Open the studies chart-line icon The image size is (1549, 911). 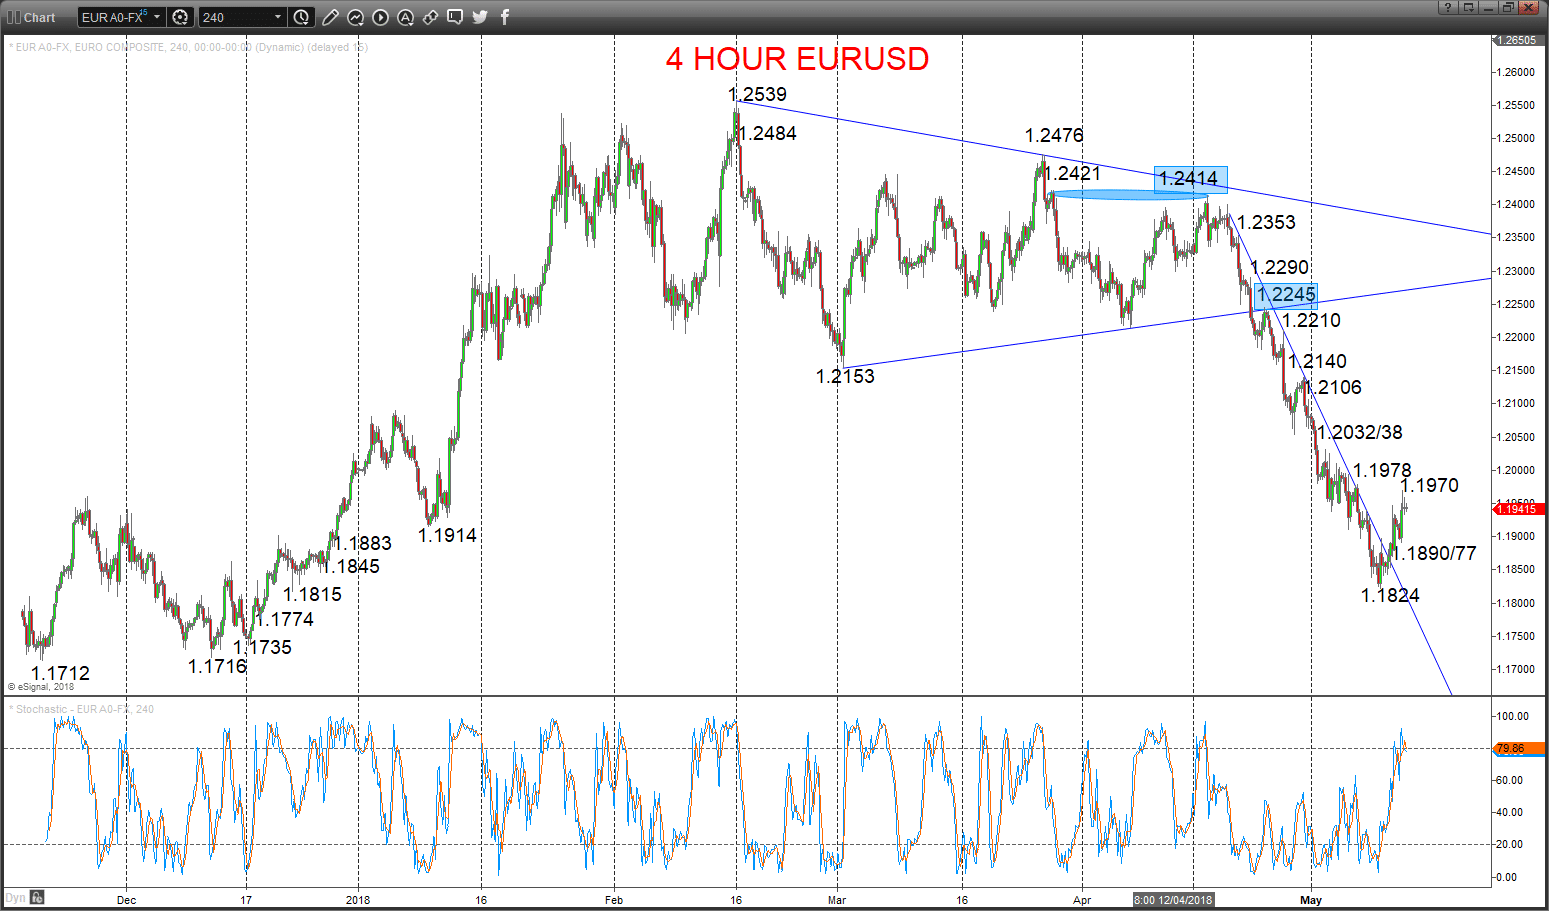355,17
